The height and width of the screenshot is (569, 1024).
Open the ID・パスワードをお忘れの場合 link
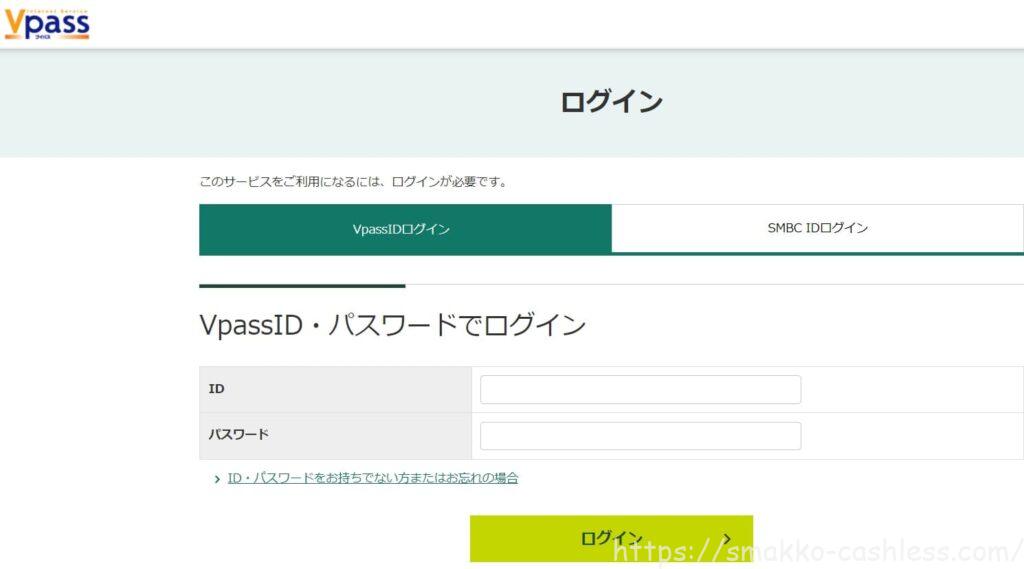coord(372,478)
